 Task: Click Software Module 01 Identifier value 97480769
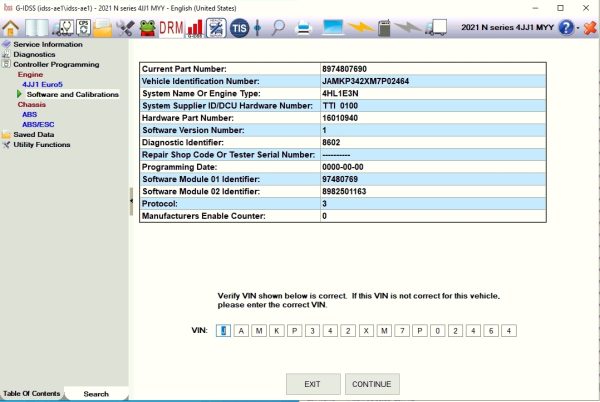(340, 179)
